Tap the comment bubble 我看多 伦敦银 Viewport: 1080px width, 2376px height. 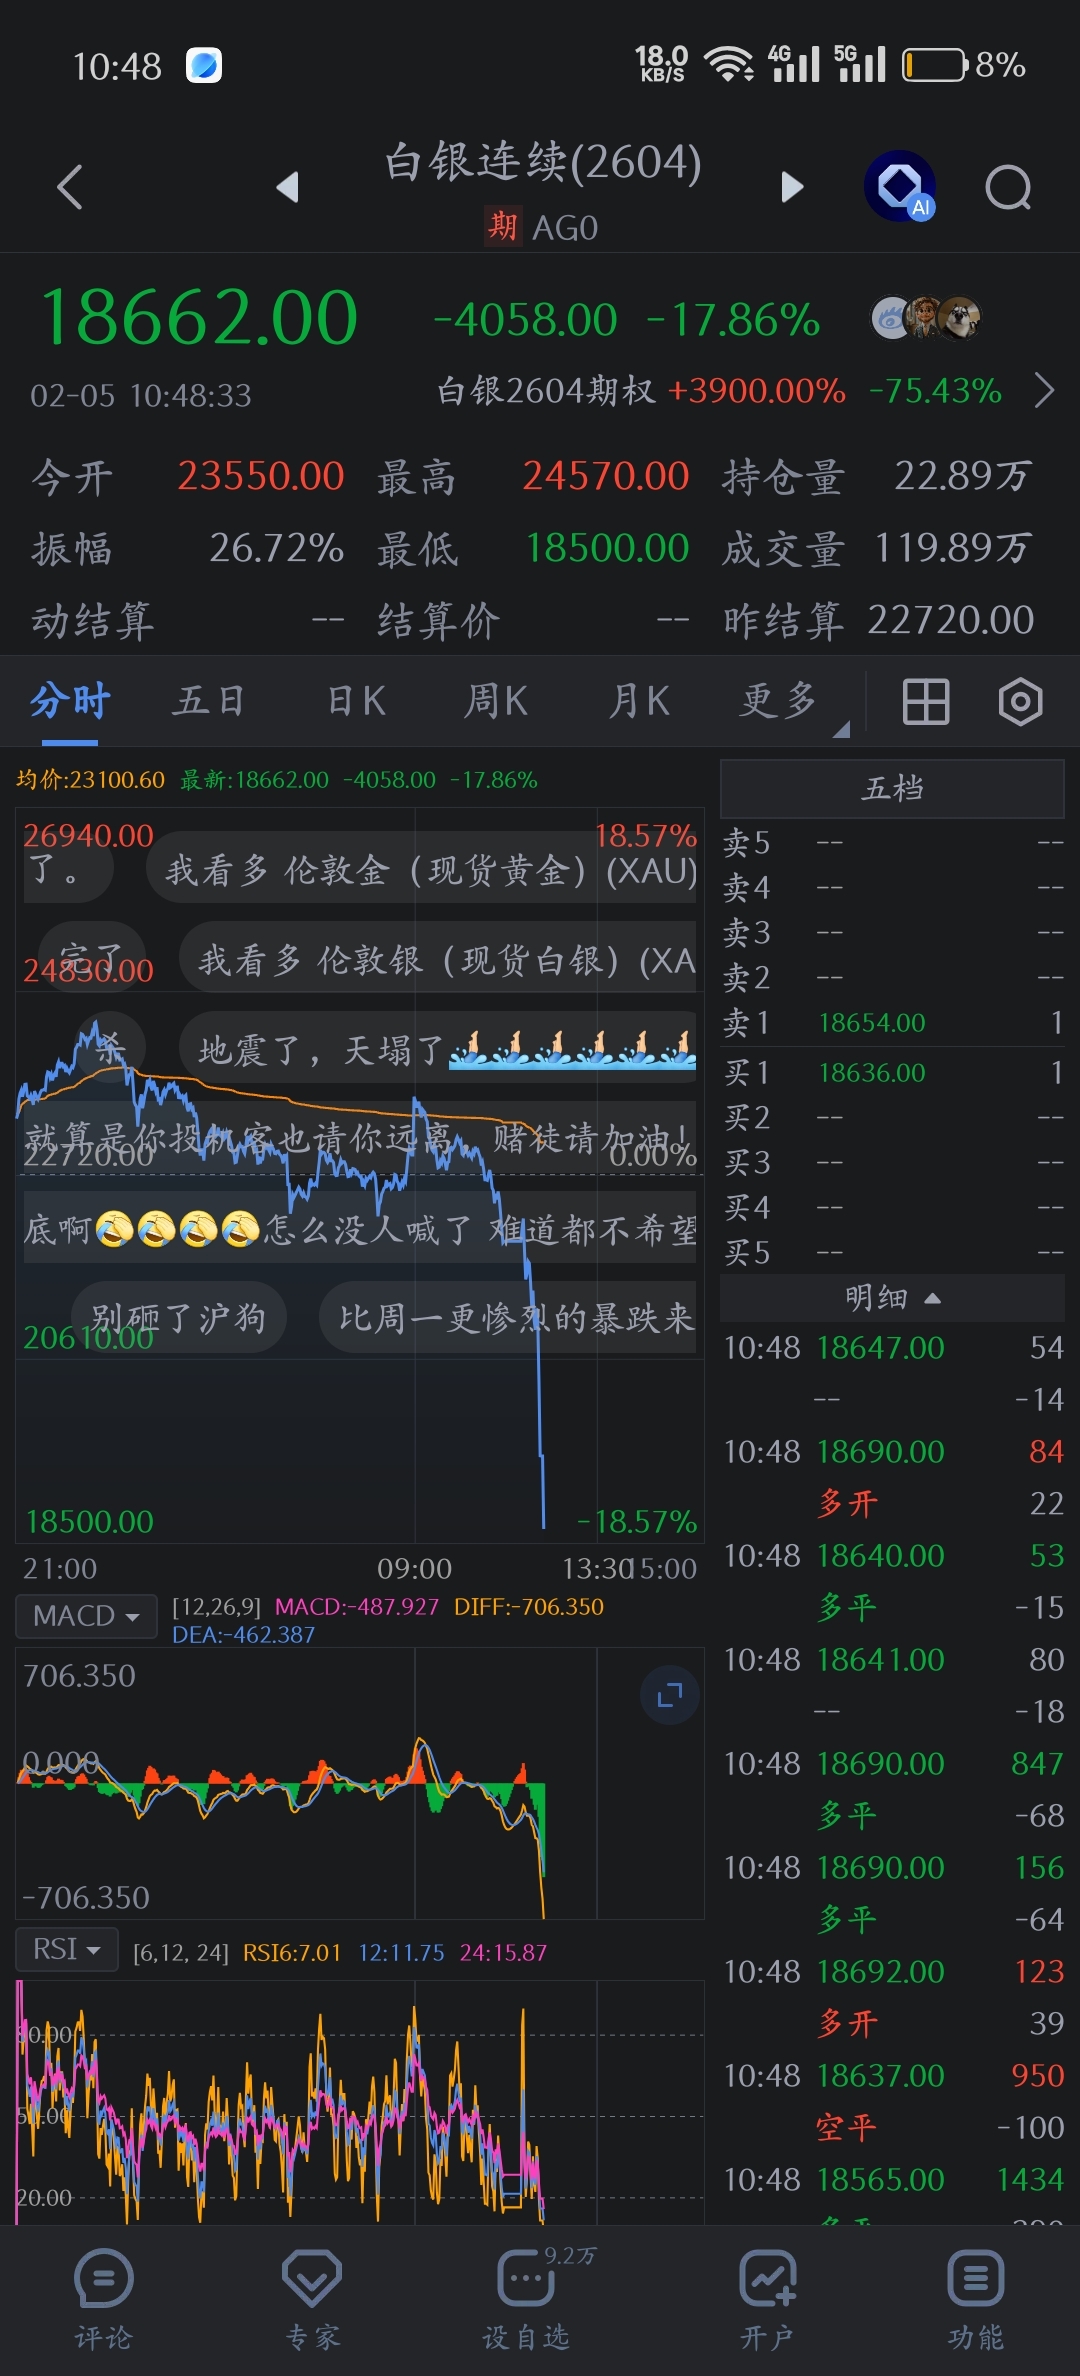(x=438, y=958)
